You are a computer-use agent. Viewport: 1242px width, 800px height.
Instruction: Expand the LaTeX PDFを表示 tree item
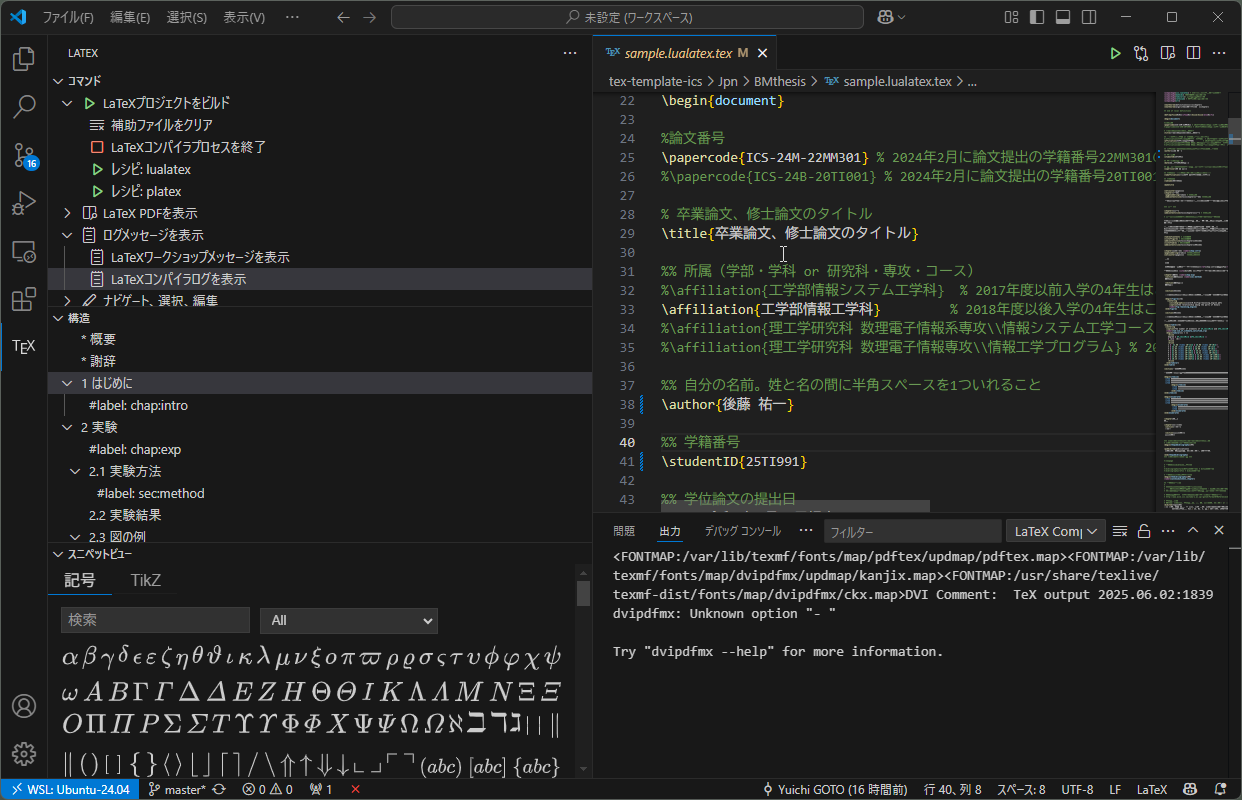pos(68,213)
